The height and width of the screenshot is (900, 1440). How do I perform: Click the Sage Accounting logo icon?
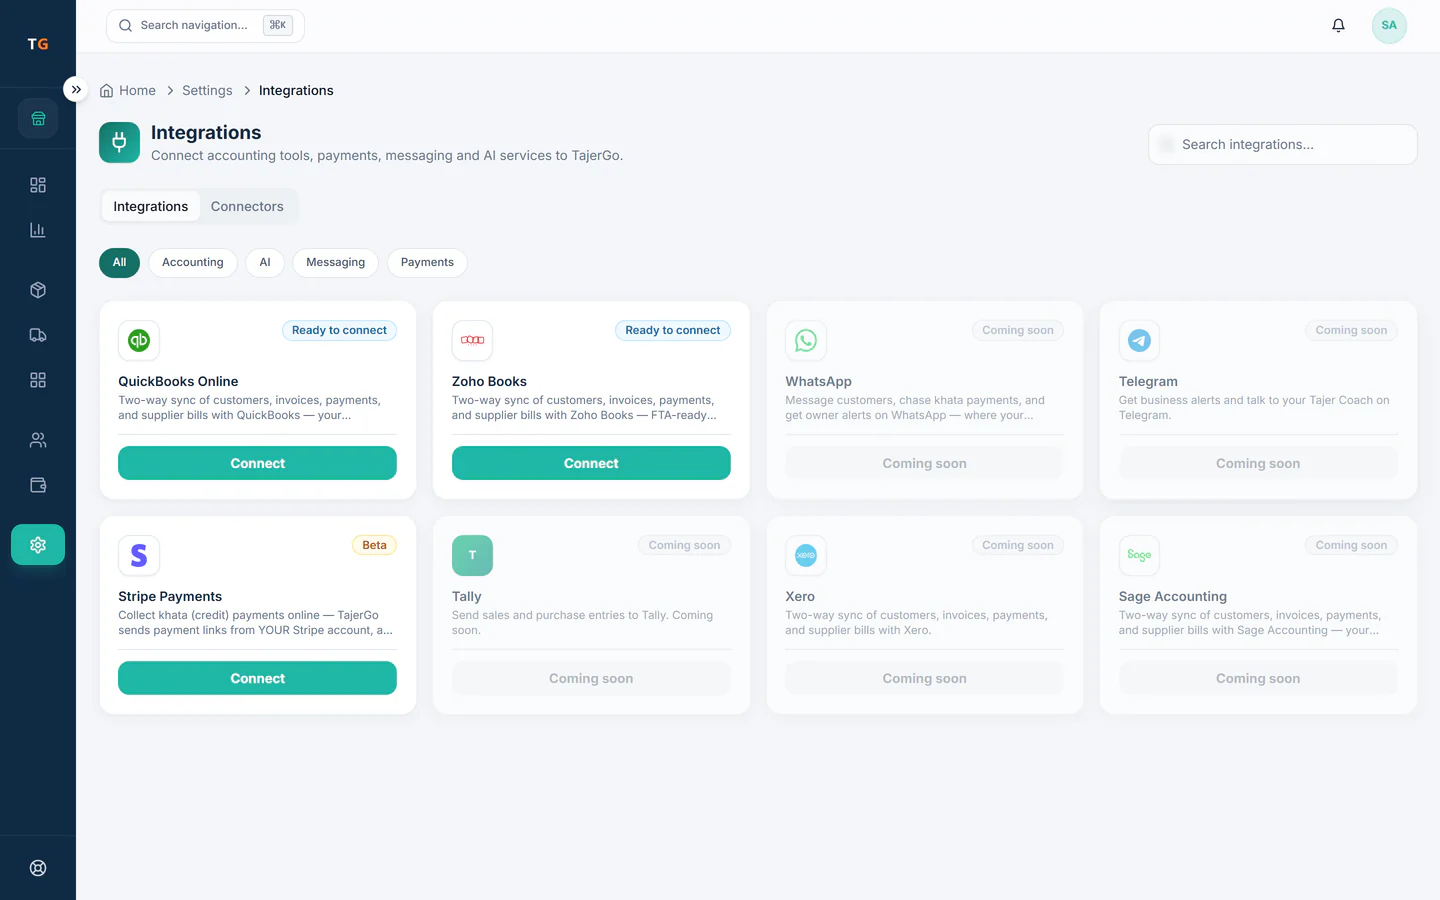[x=1139, y=555]
